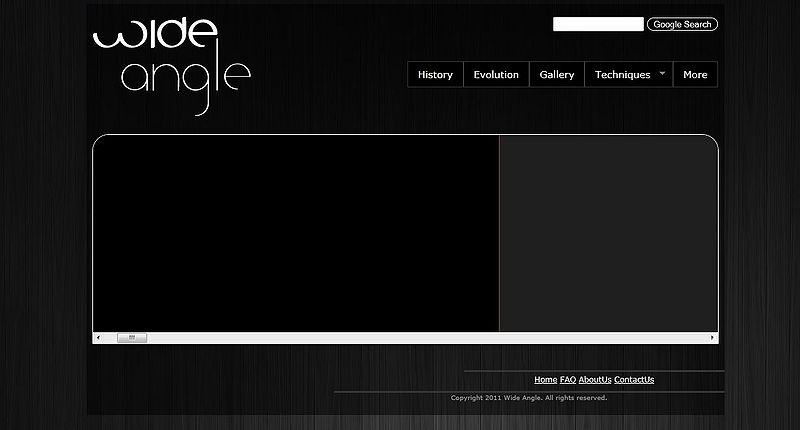This screenshot has height=430, width=800.
Task: Follow the Home footer link
Action: (x=545, y=380)
